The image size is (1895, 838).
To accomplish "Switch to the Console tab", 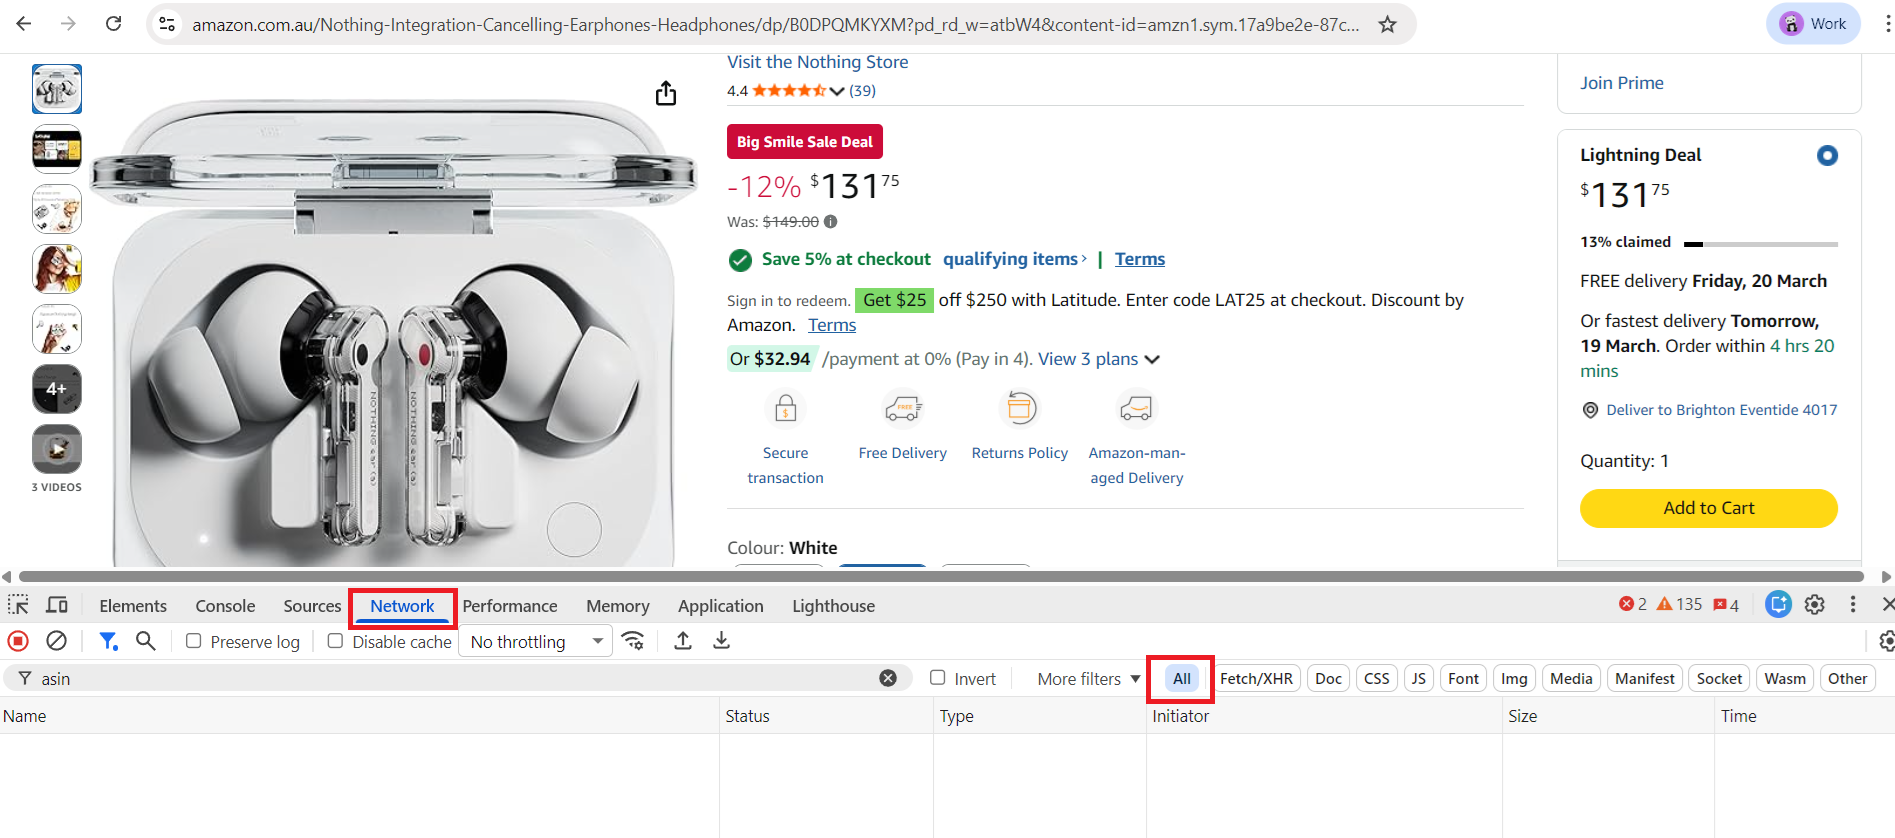I will click(225, 606).
